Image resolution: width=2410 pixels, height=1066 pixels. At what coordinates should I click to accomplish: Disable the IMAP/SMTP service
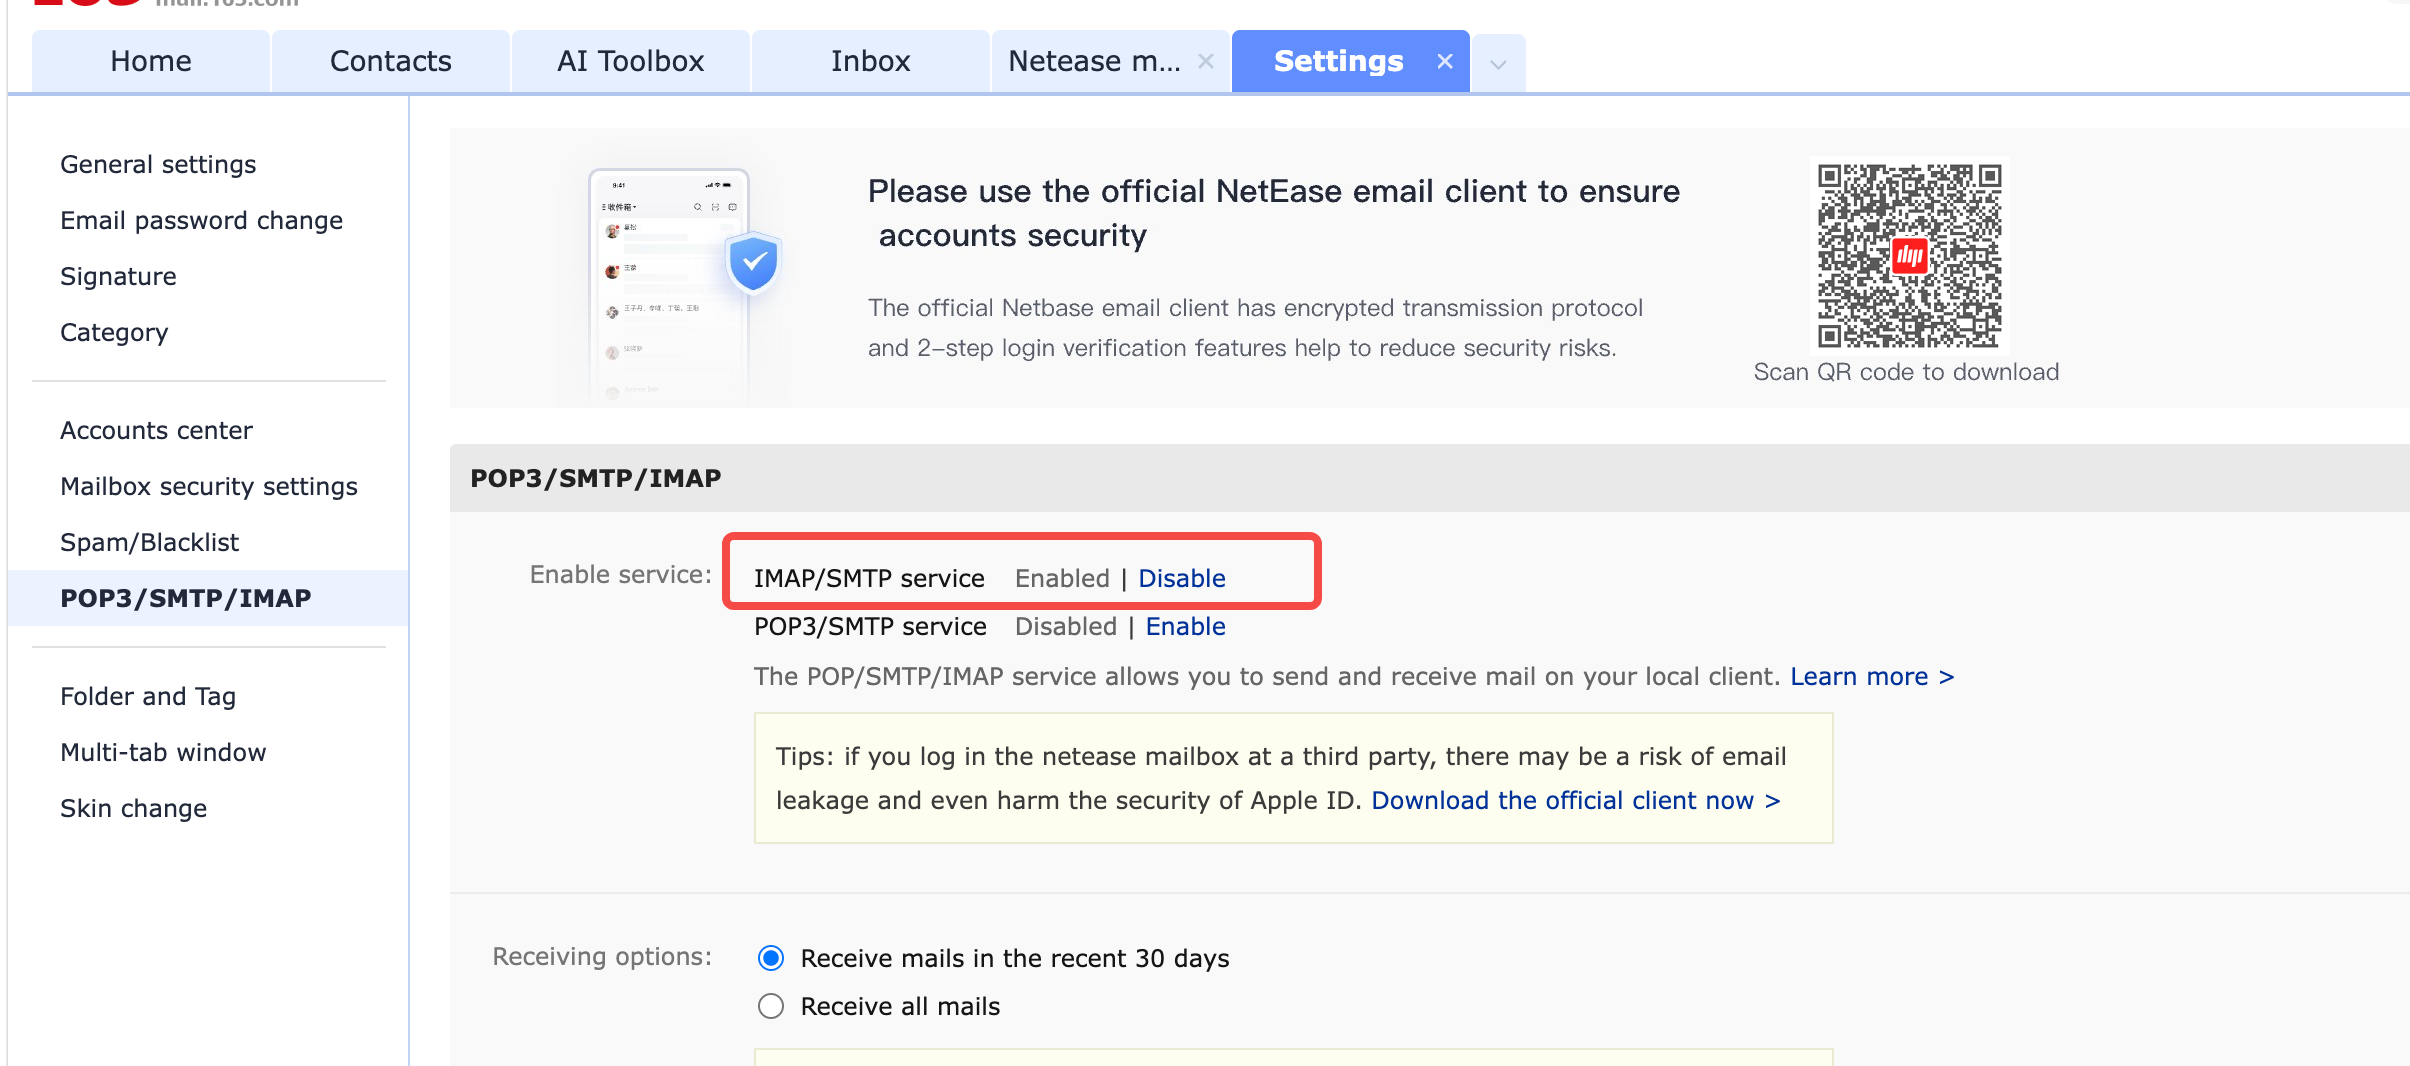click(x=1181, y=578)
